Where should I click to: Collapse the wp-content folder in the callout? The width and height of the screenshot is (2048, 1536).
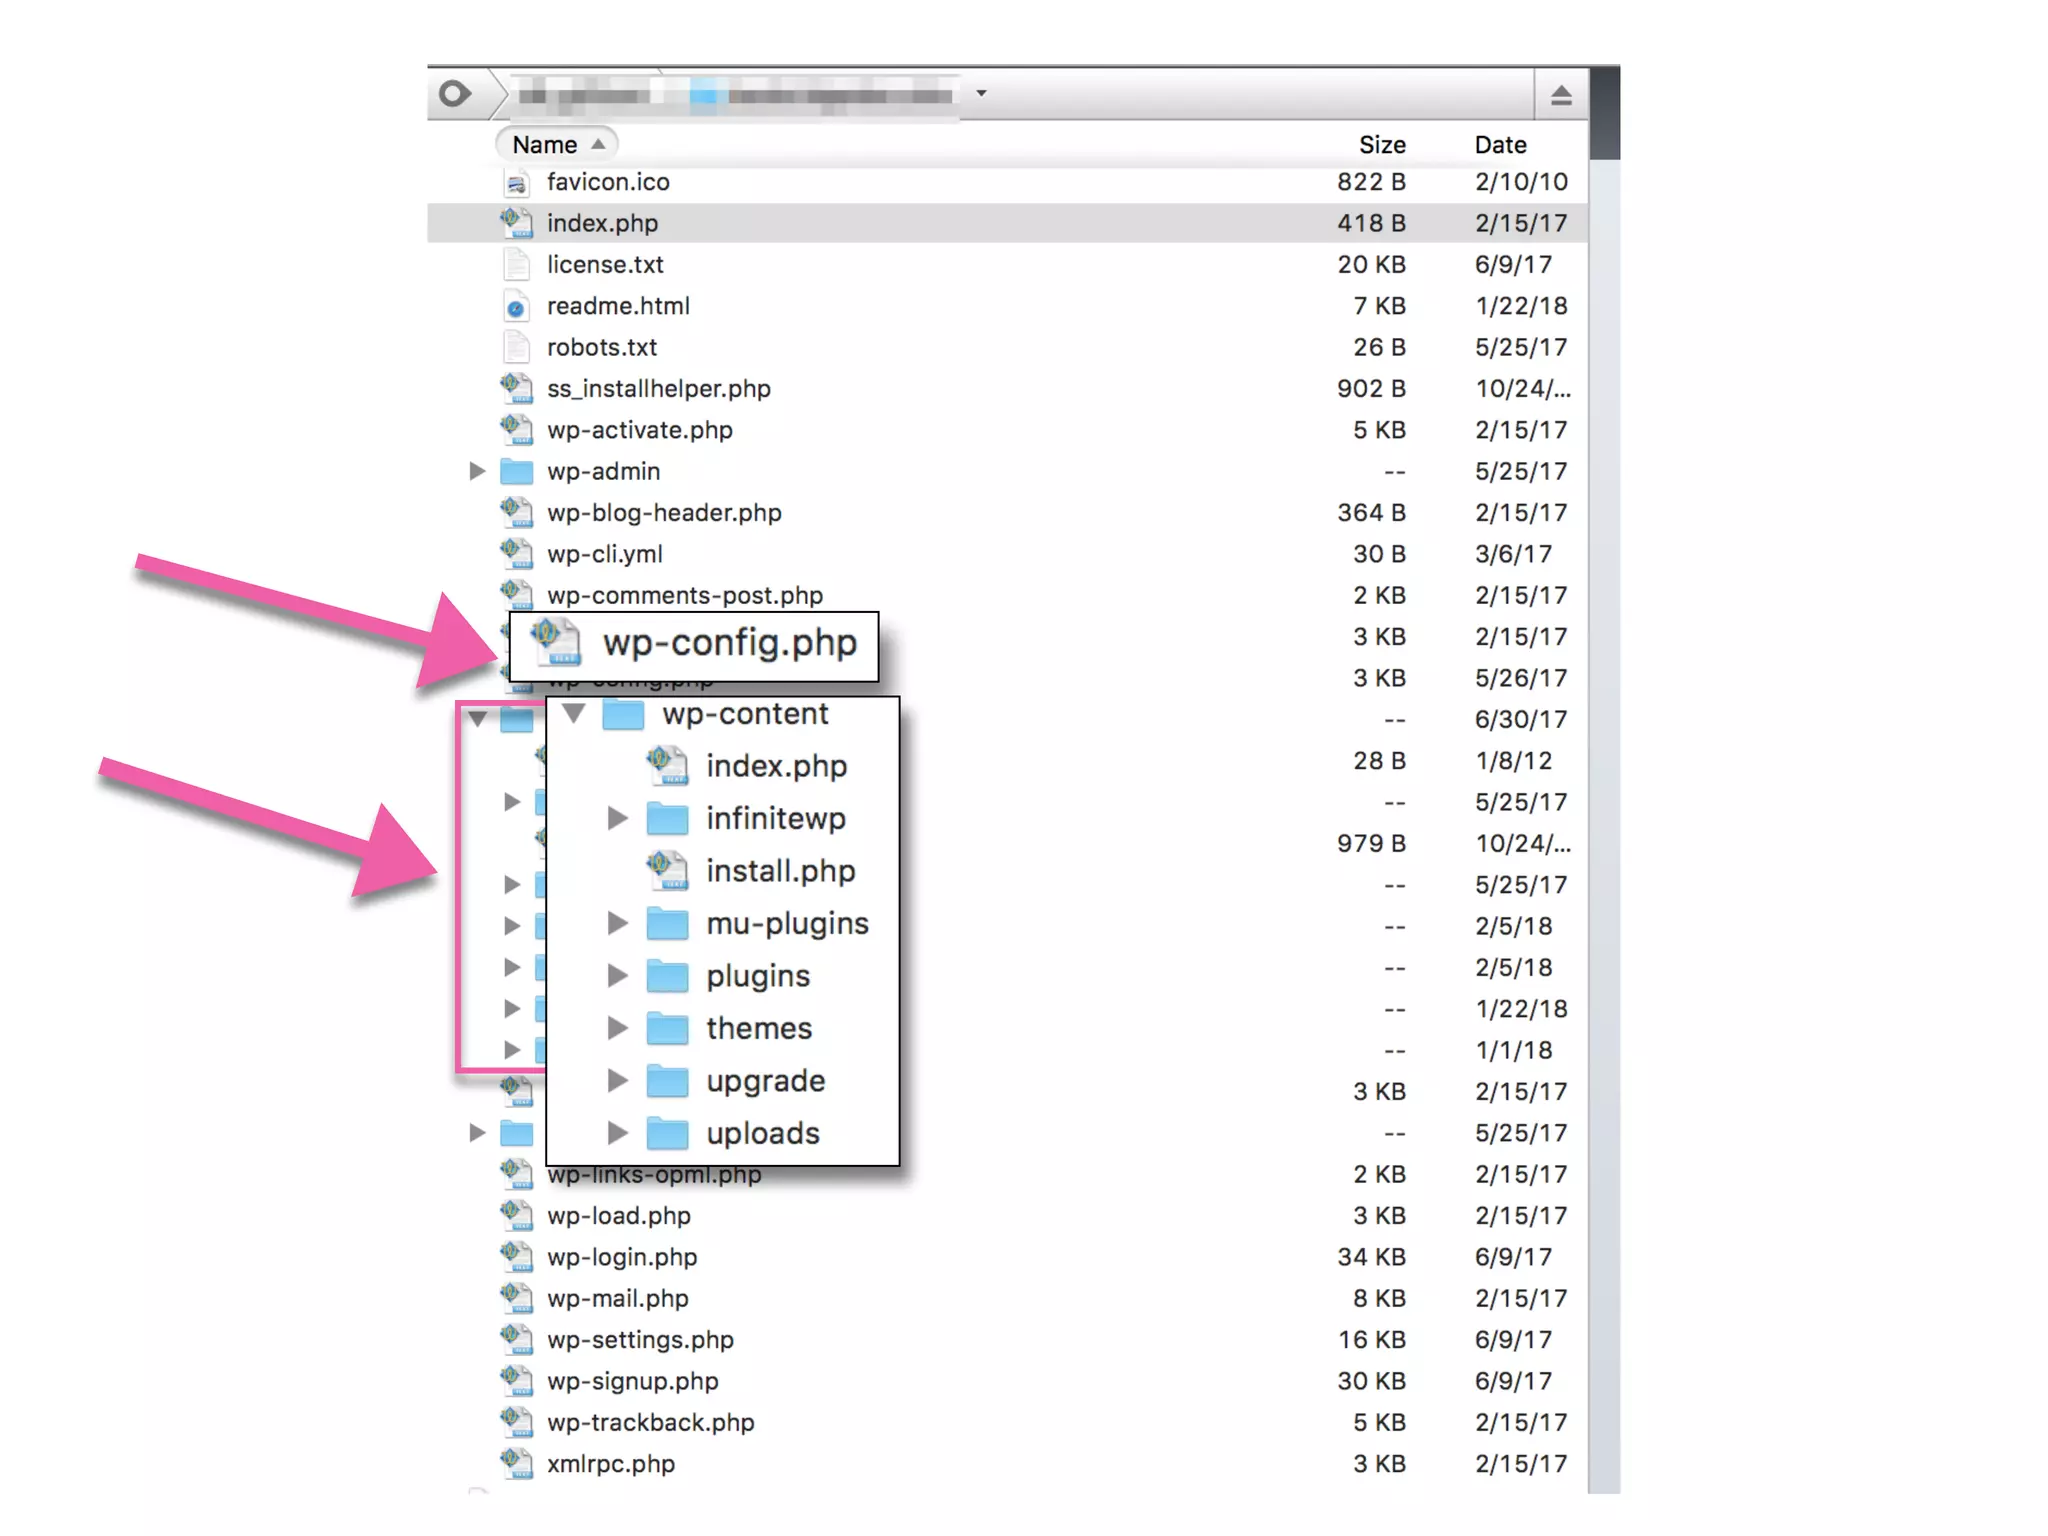[x=574, y=714]
